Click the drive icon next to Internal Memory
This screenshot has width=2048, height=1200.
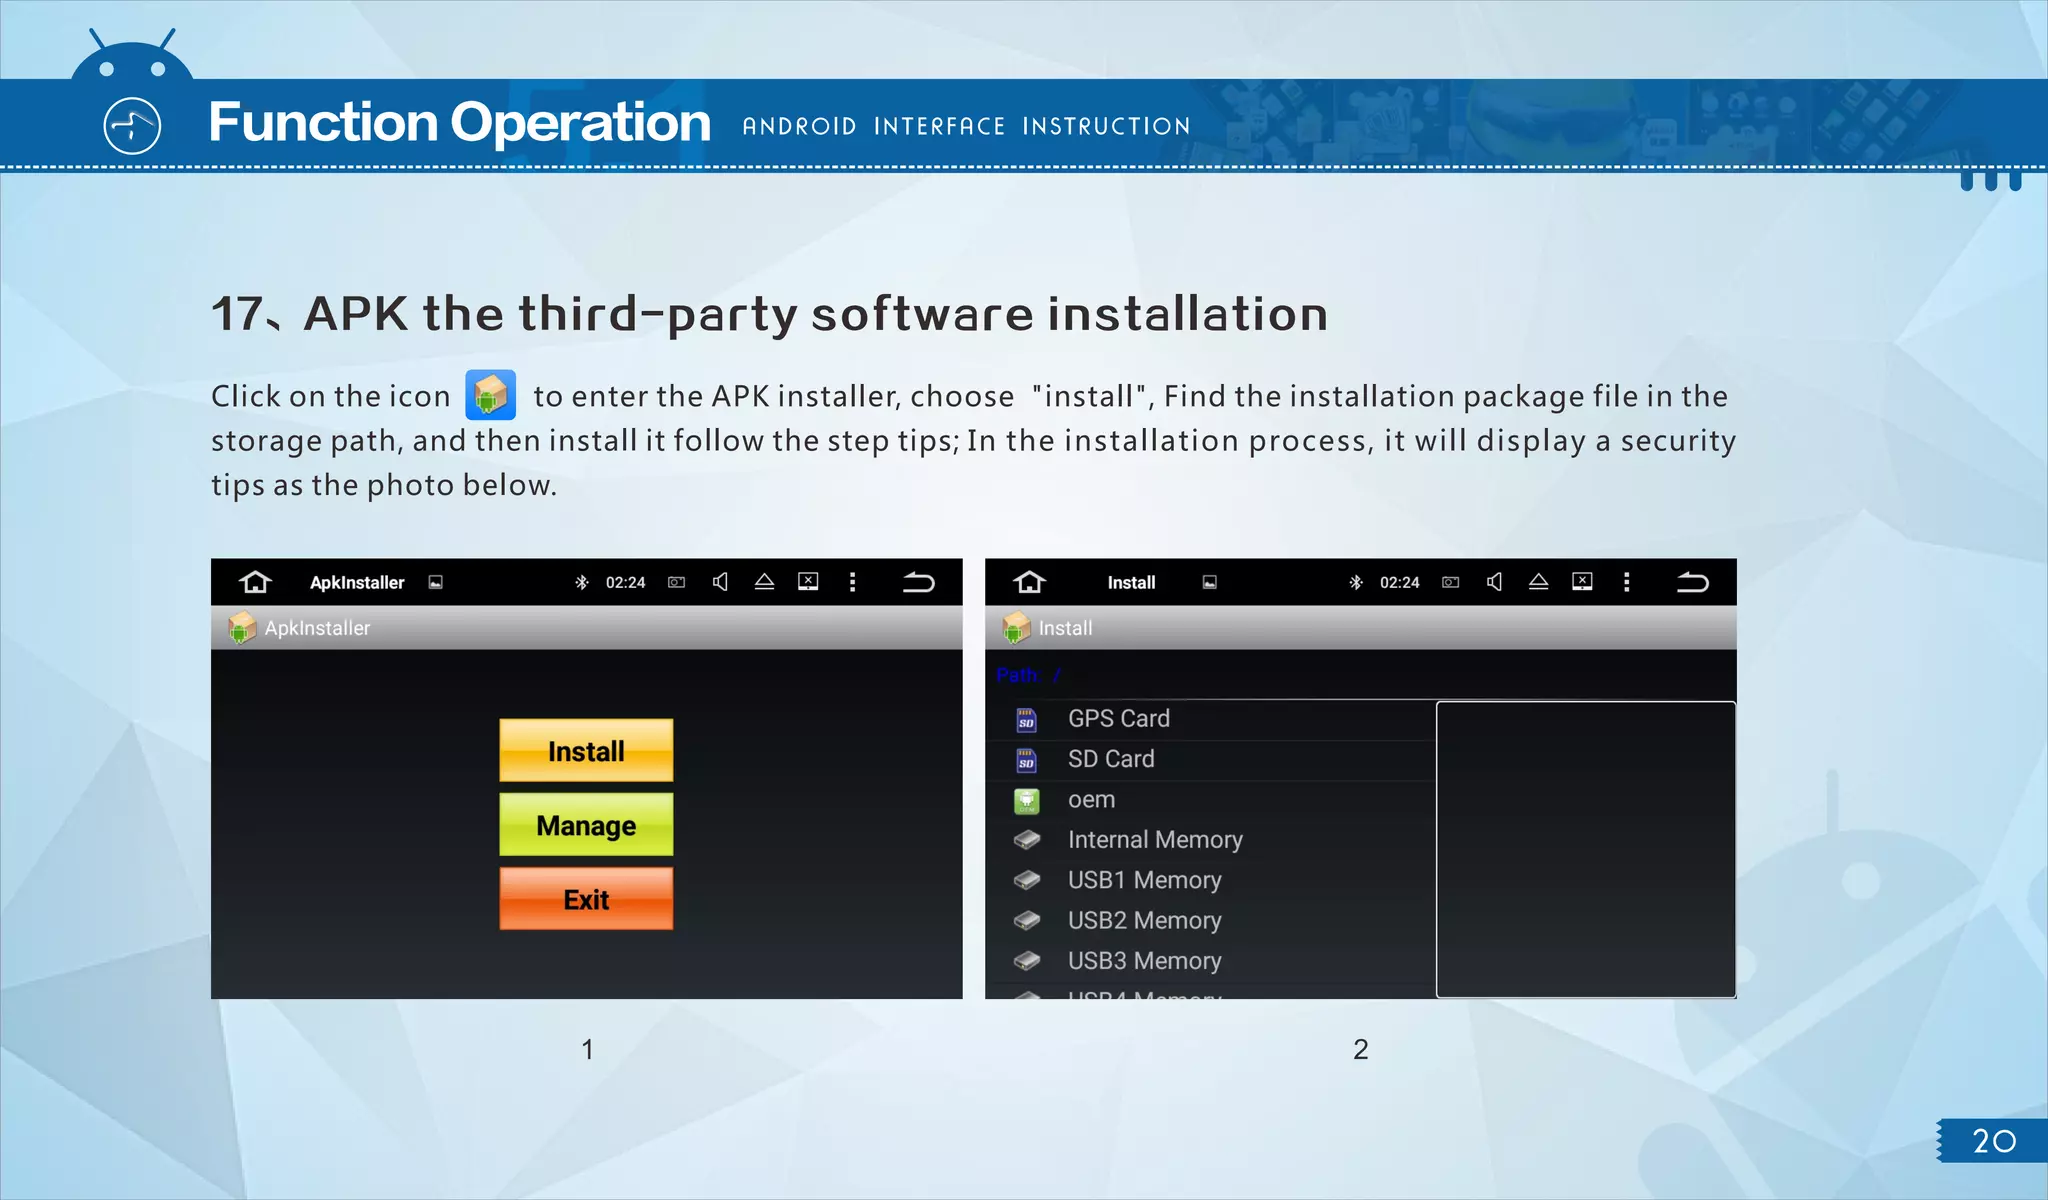point(1027,840)
